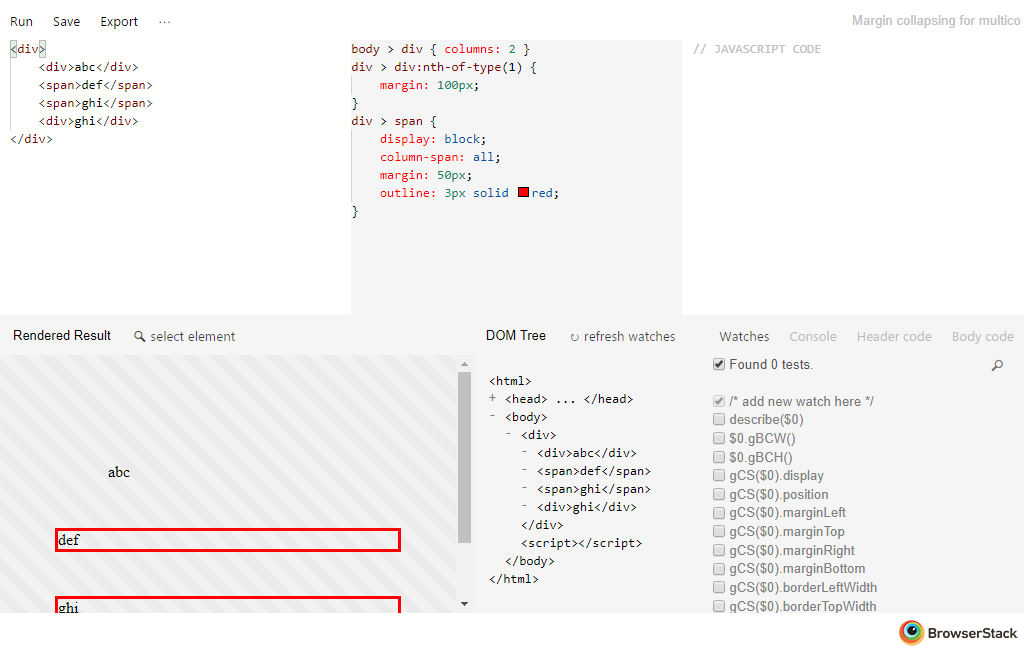Screen dimensions: 1024x652
Task: Tick the gCS($0).marginTop watch checkbox
Action: pos(719,532)
